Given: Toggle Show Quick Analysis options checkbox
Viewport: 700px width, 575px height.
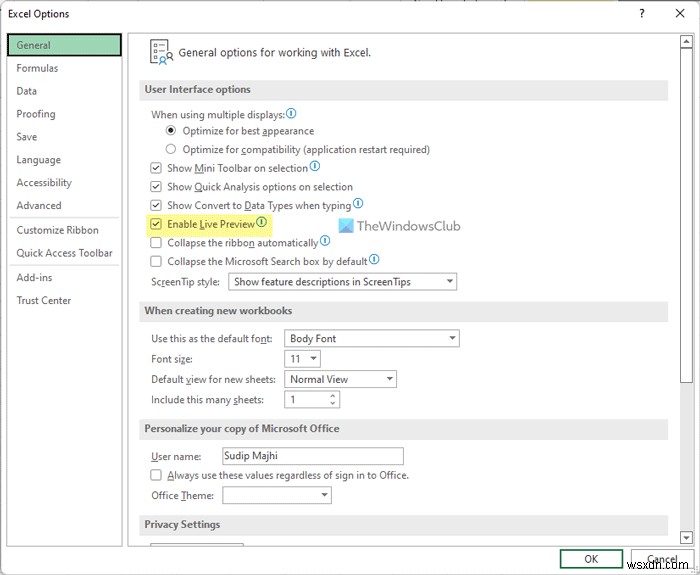Looking at the screenshot, I should pos(156,187).
